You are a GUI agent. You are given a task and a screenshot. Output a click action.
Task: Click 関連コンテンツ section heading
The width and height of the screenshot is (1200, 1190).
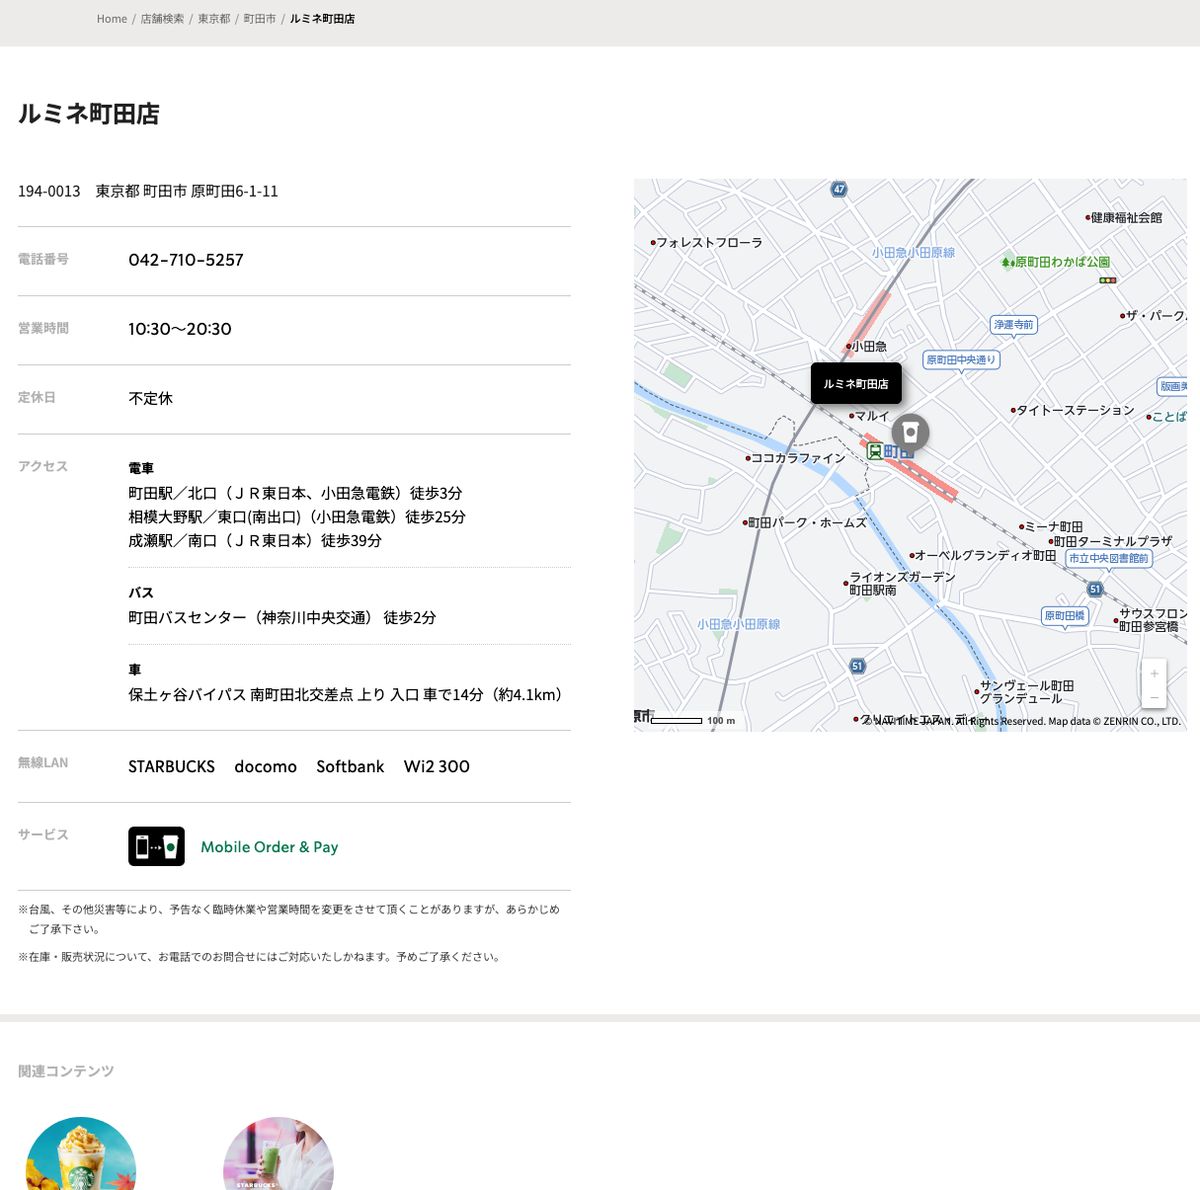coord(66,1071)
